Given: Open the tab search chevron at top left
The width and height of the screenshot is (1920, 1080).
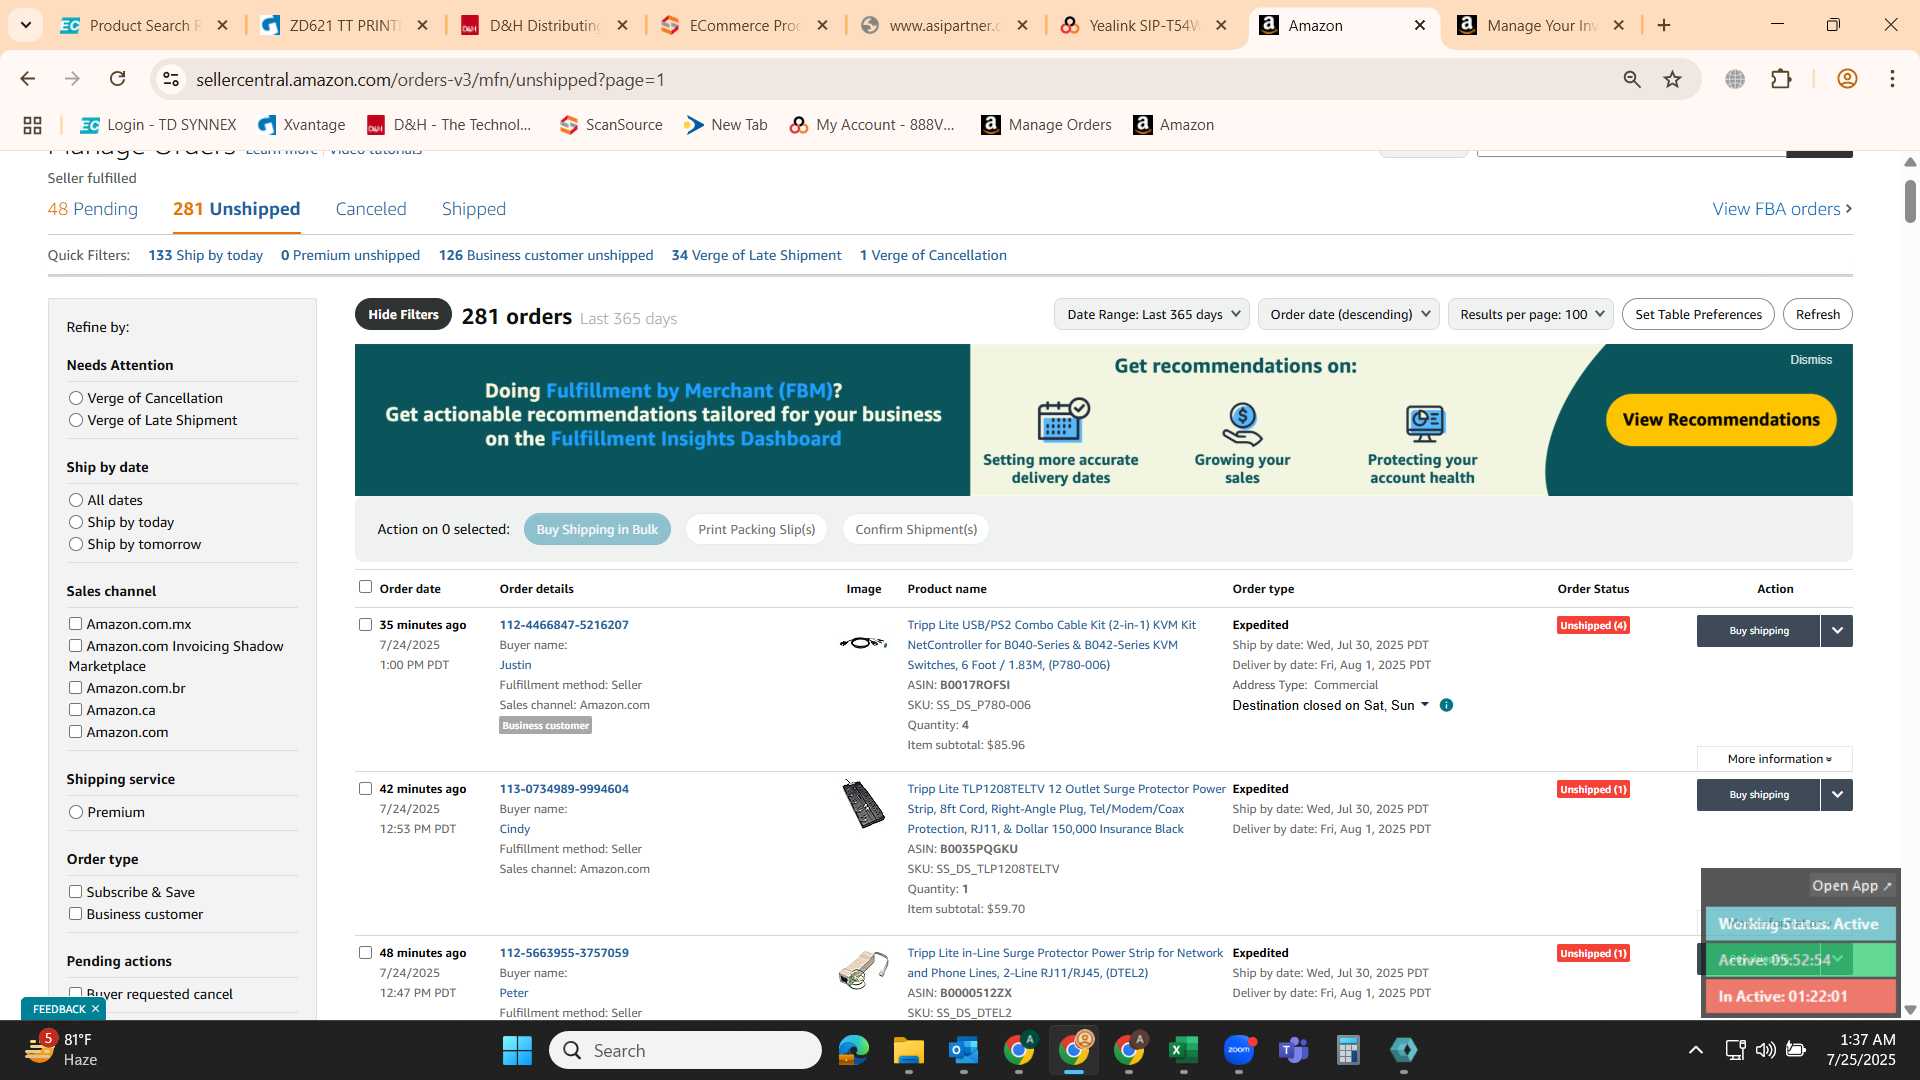Looking at the screenshot, I should (25, 25).
